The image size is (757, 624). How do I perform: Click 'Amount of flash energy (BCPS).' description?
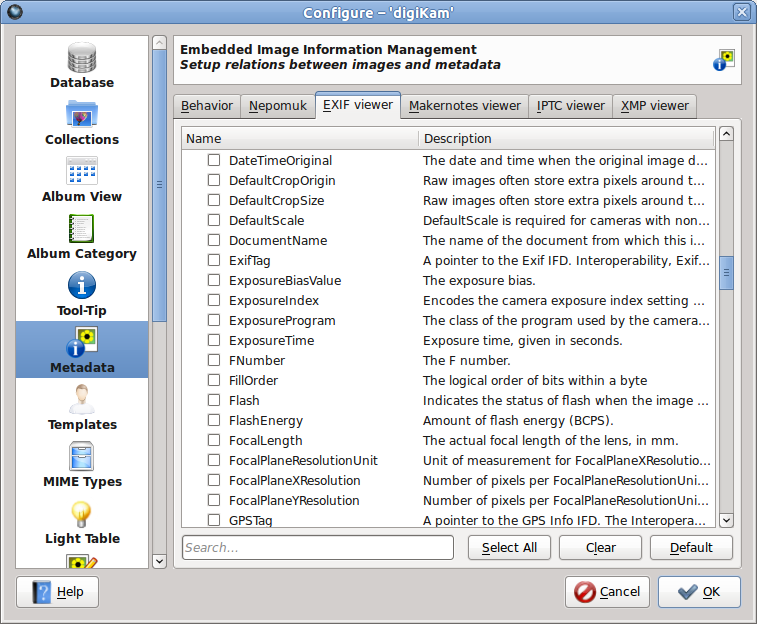(x=518, y=421)
